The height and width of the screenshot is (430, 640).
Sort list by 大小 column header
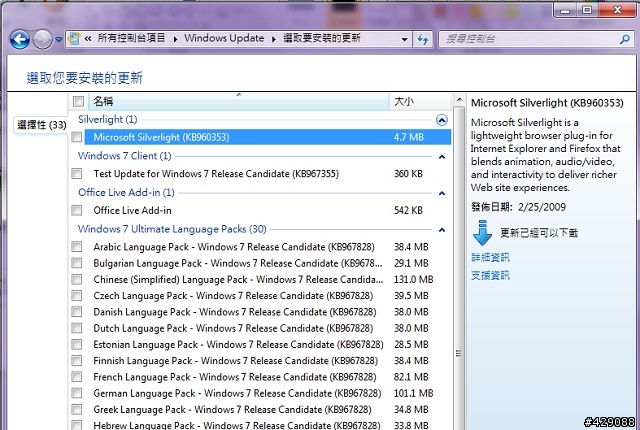coord(420,101)
